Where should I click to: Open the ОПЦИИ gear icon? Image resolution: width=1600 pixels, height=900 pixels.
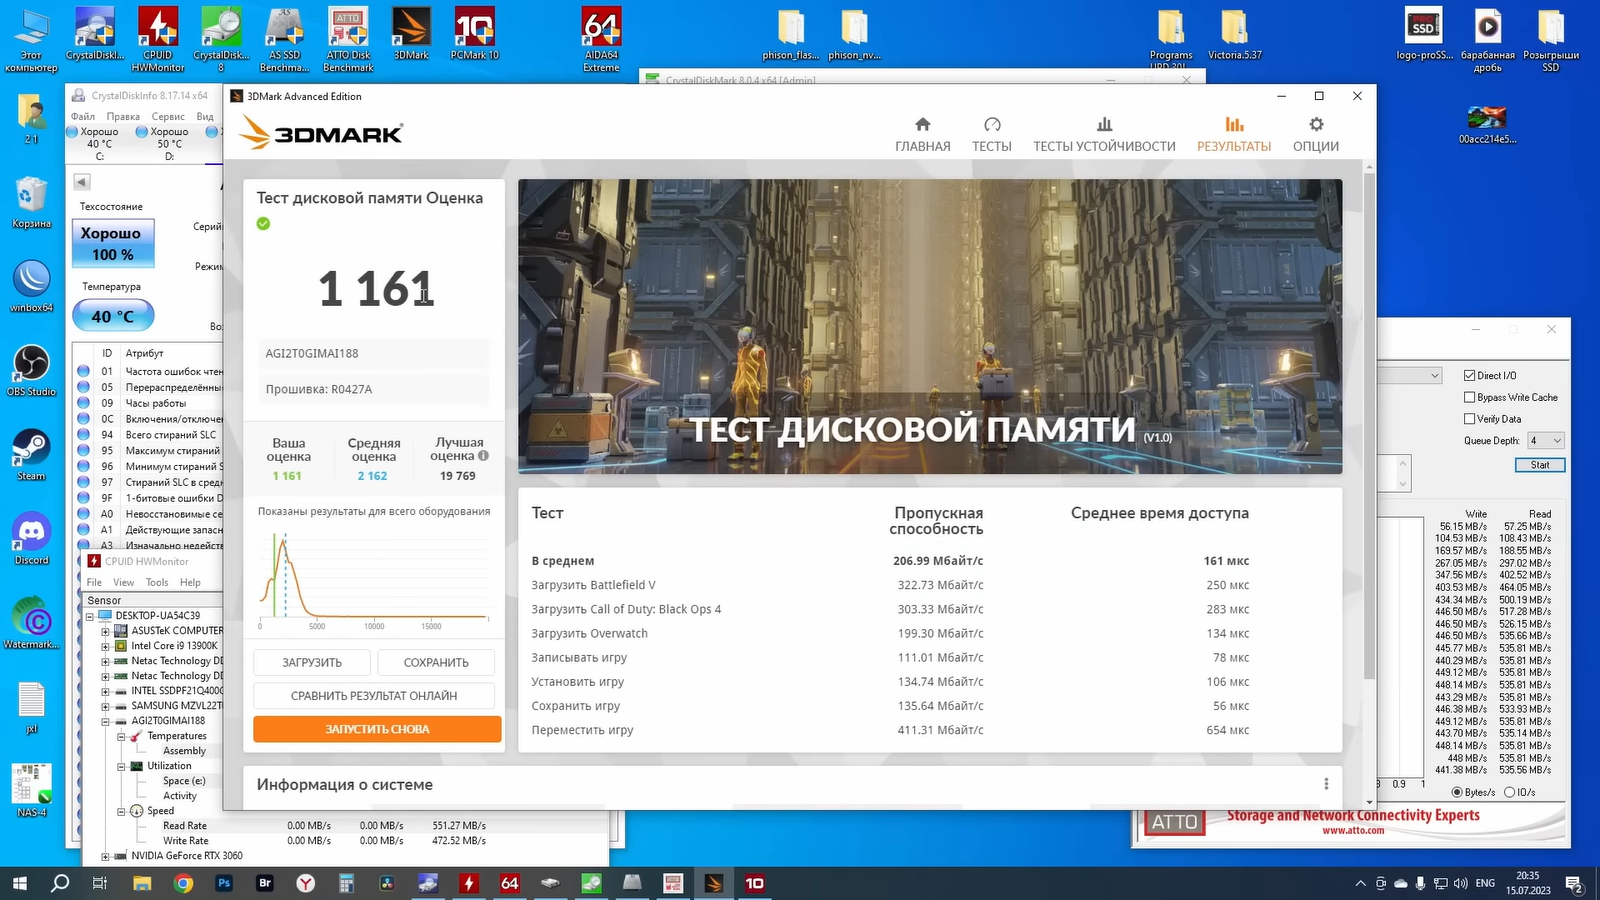coord(1315,125)
